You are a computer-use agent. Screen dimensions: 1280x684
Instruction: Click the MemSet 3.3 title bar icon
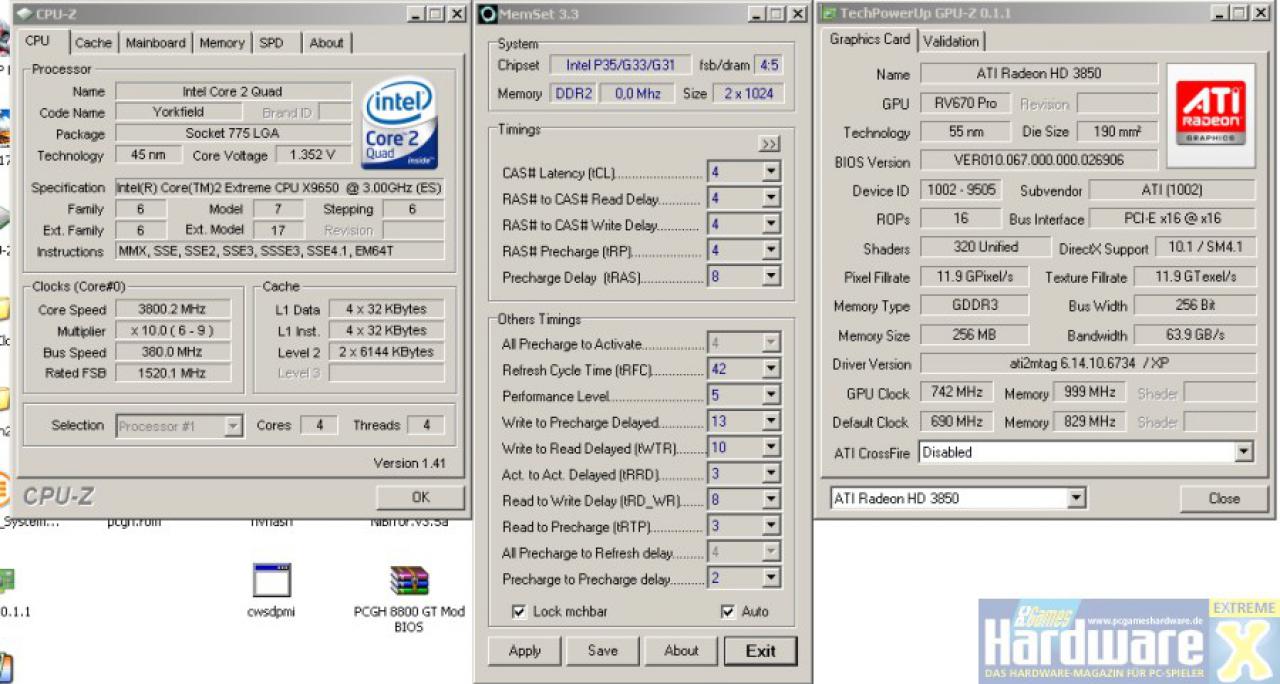tap(487, 14)
